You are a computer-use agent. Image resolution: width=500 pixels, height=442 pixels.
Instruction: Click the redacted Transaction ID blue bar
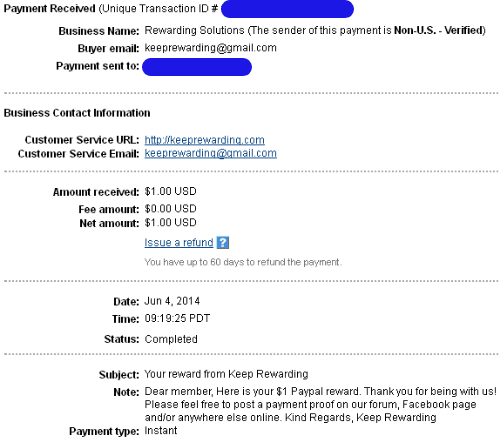(x=287, y=9)
